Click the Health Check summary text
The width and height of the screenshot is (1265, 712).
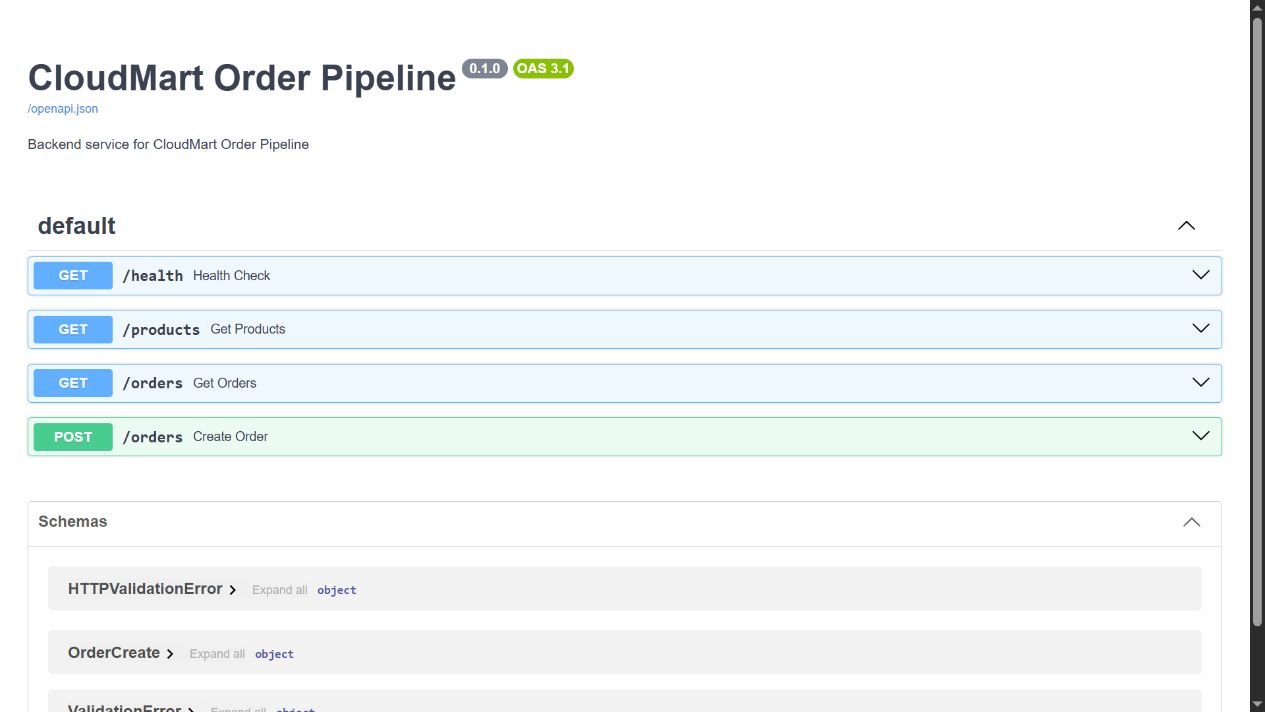(232, 276)
